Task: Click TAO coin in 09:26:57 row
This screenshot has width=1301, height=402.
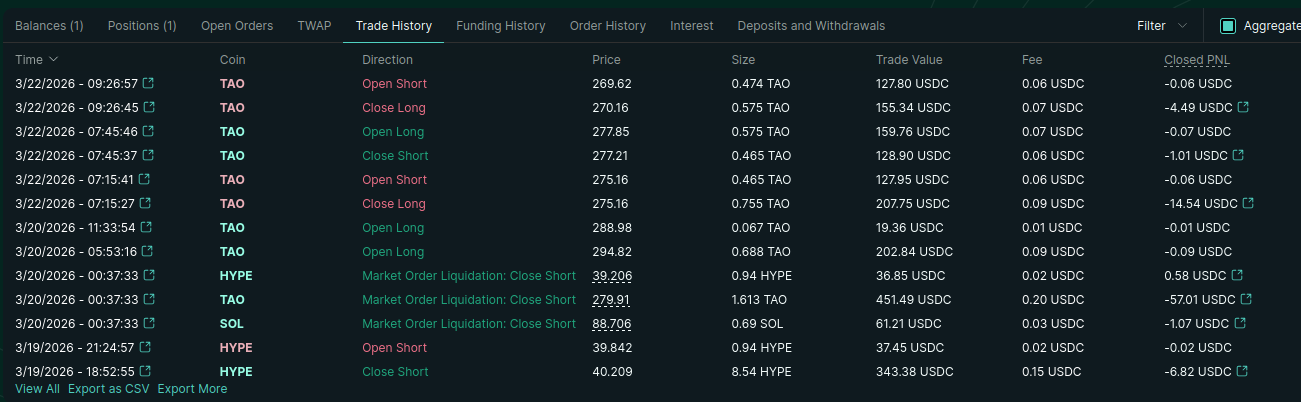Action: coord(232,83)
